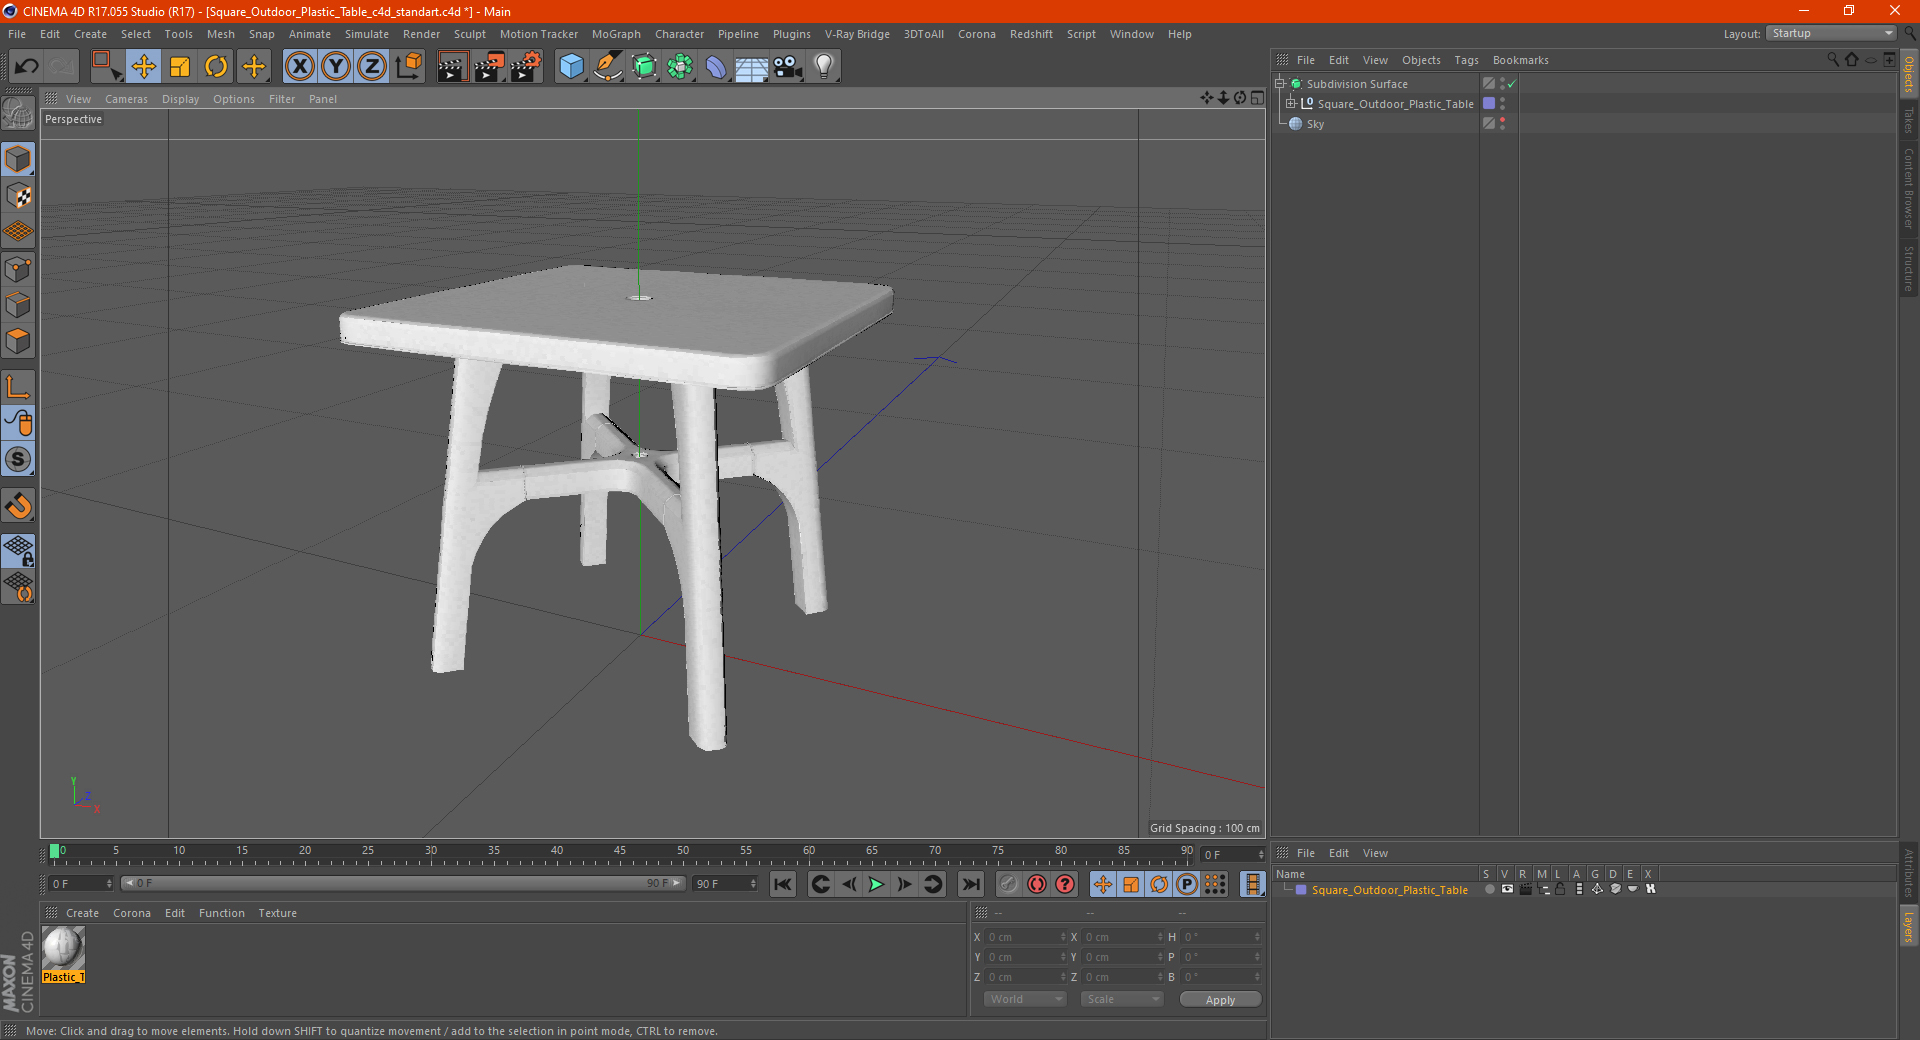
Task: Add Subdivision Surface generator icon
Action: click(x=645, y=67)
